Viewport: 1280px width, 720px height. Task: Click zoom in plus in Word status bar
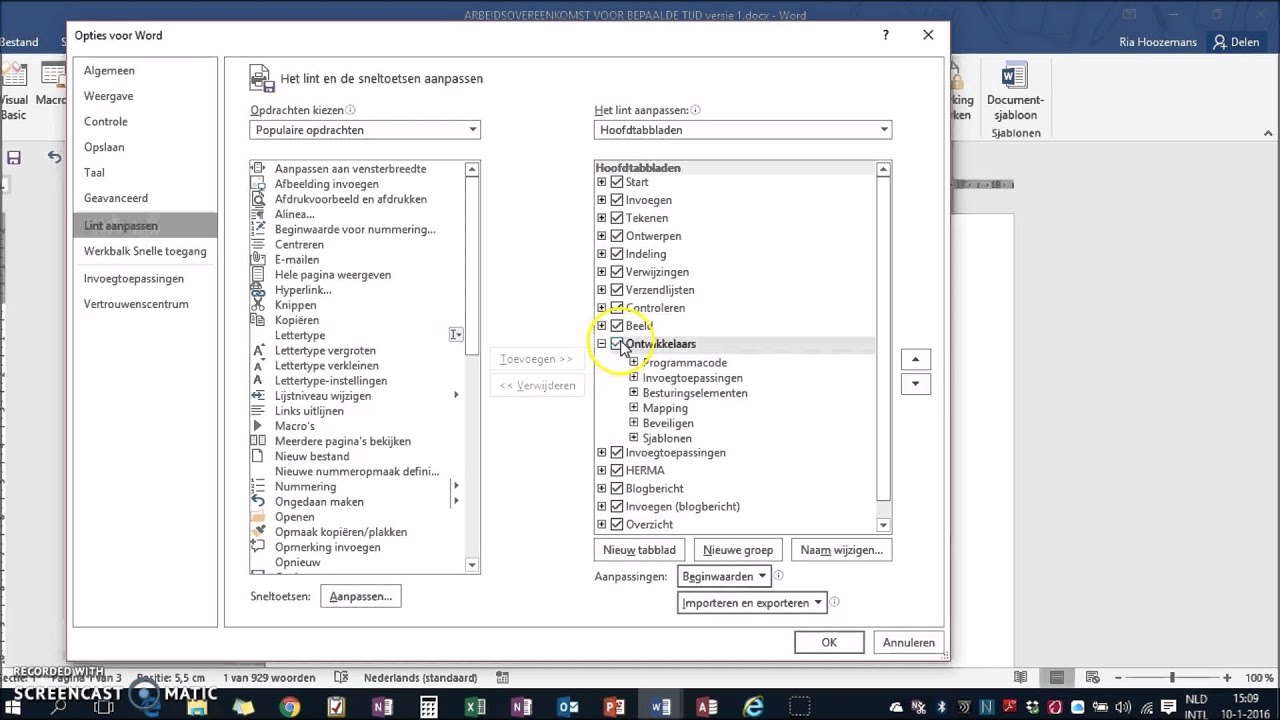click(1227, 678)
